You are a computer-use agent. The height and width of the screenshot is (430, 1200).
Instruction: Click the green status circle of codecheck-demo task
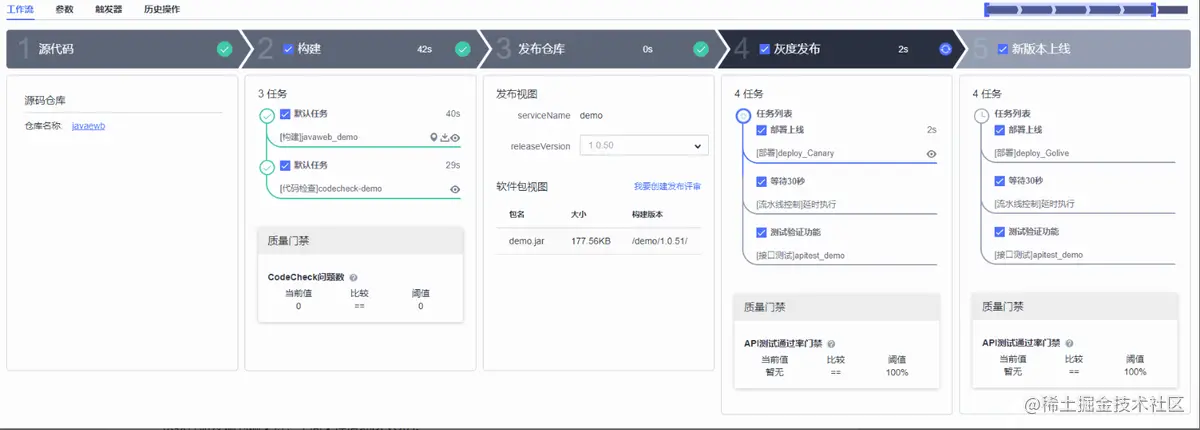tap(267, 167)
